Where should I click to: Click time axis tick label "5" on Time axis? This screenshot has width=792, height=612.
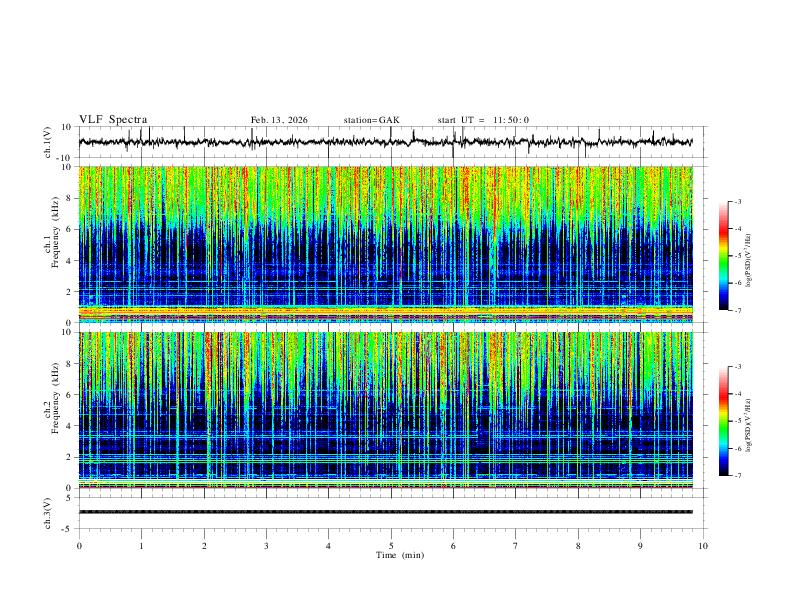coord(391,546)
